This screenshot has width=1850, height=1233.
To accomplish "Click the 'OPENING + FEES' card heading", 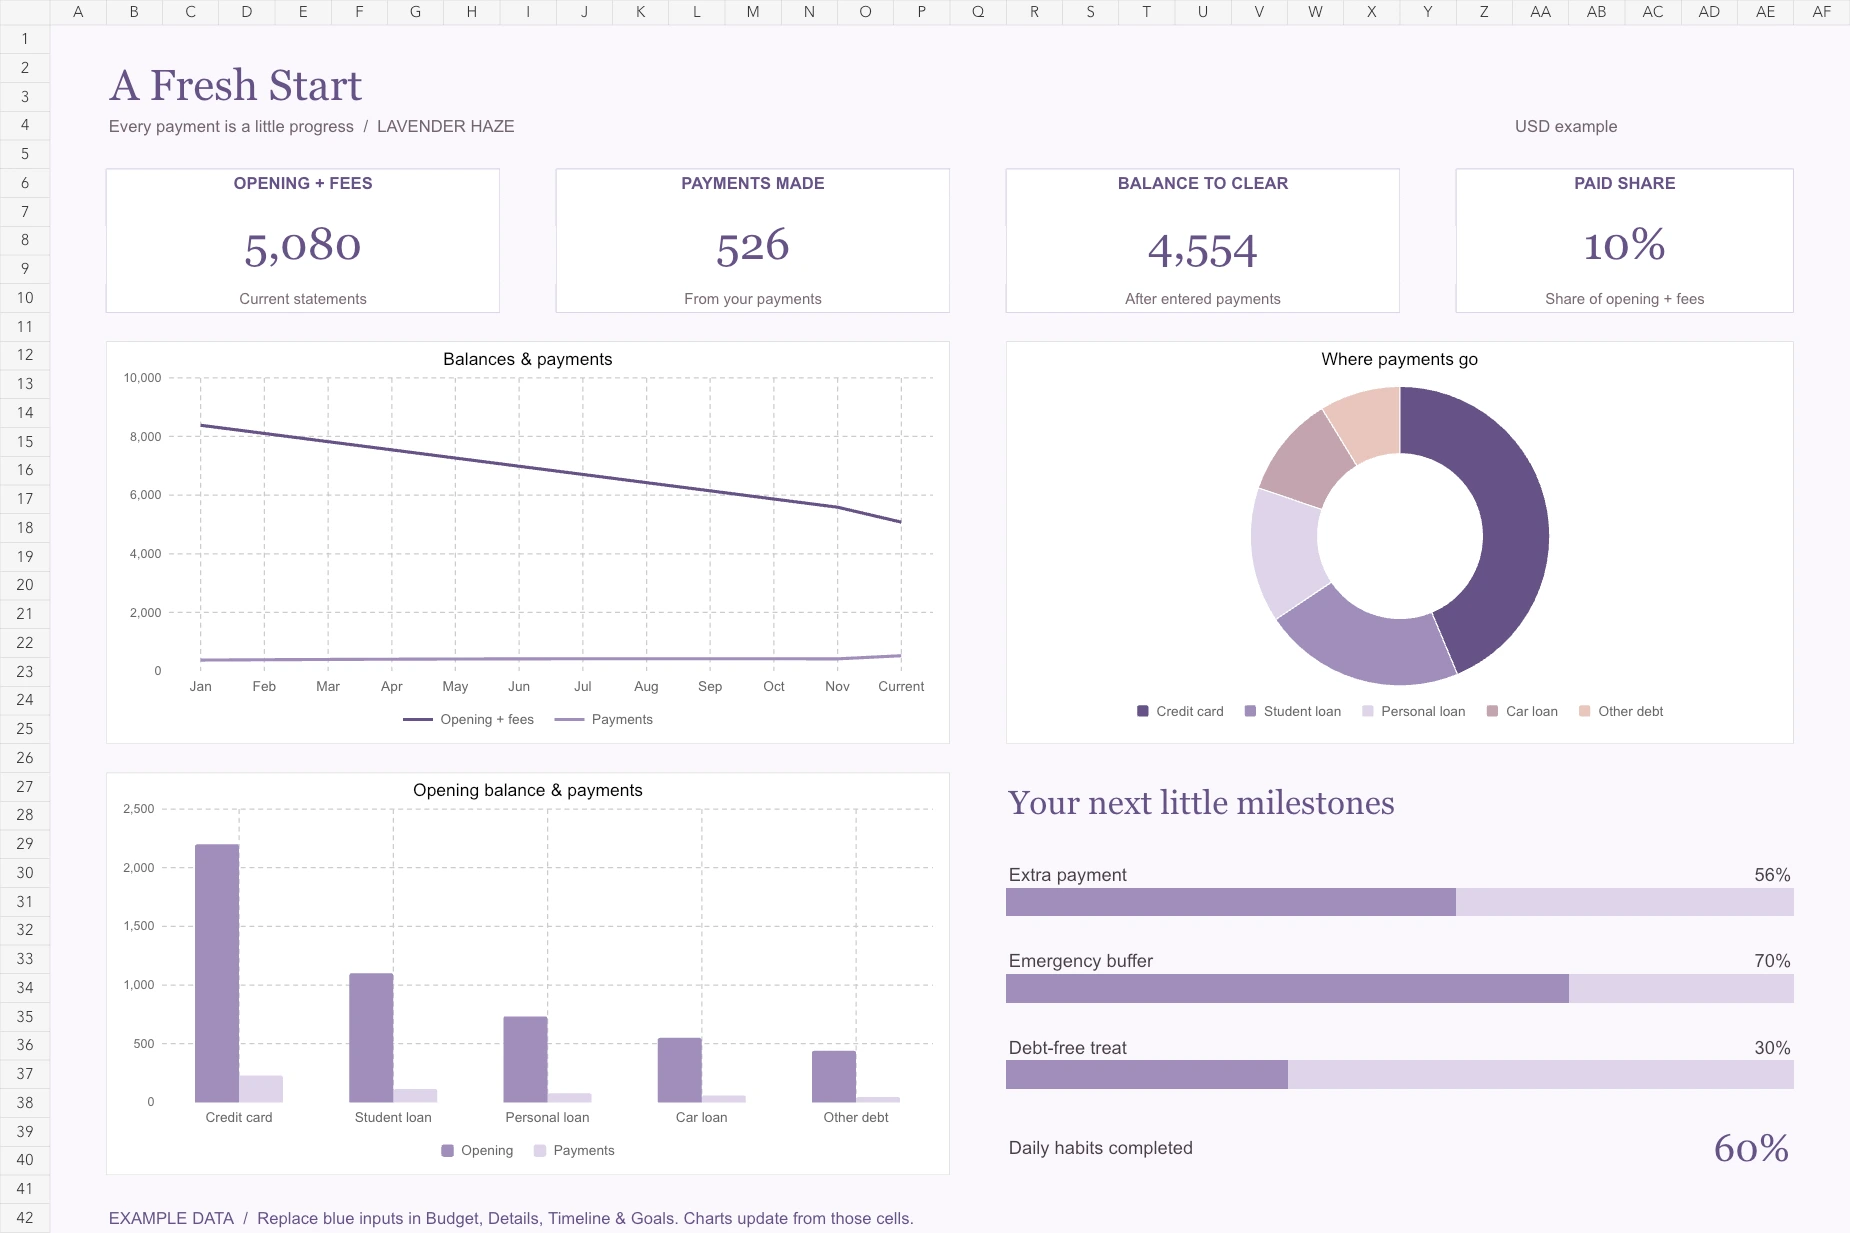I will [x=303, y=183].
